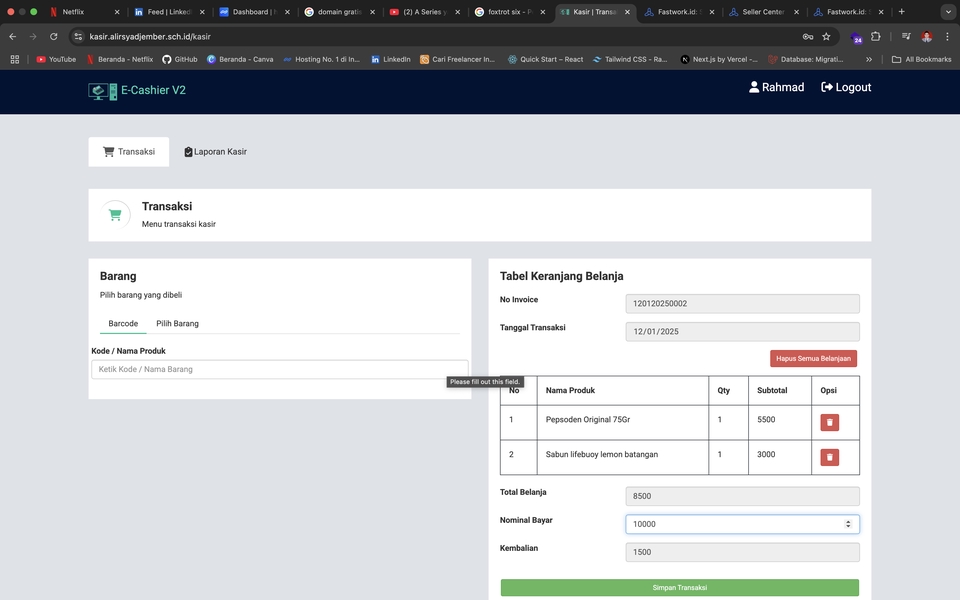Click the Nama Produk column header
This screenshot has width=960, height=600.
point(570,391)
